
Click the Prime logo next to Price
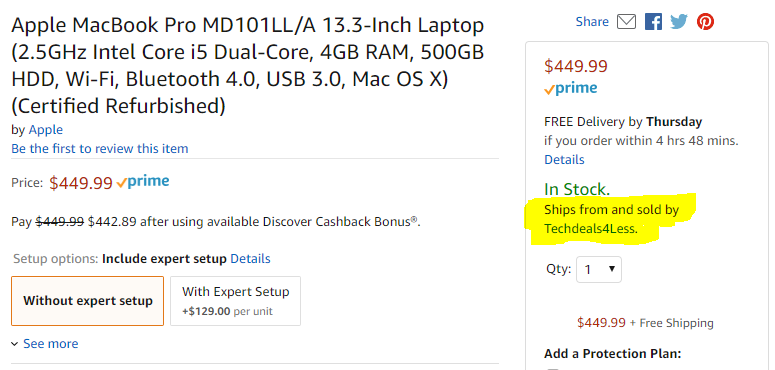(x=143, y=182)
